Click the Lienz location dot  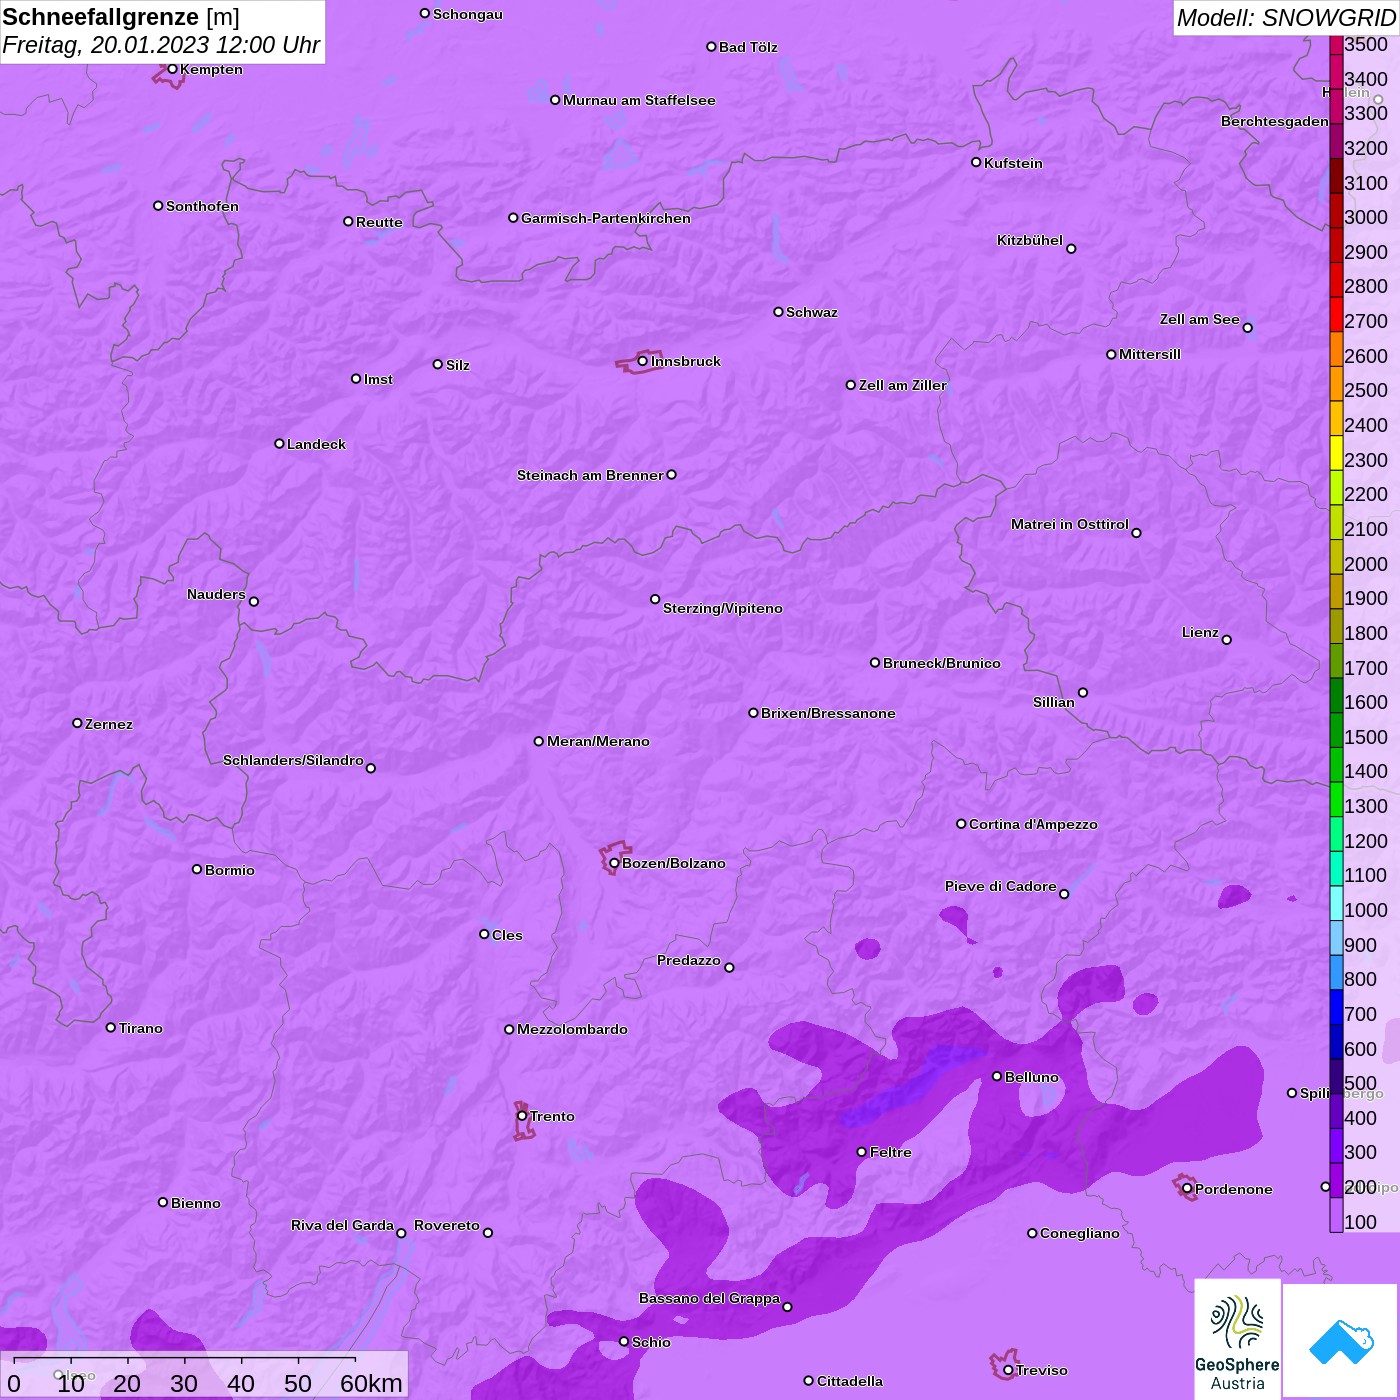coord(1227,640)
